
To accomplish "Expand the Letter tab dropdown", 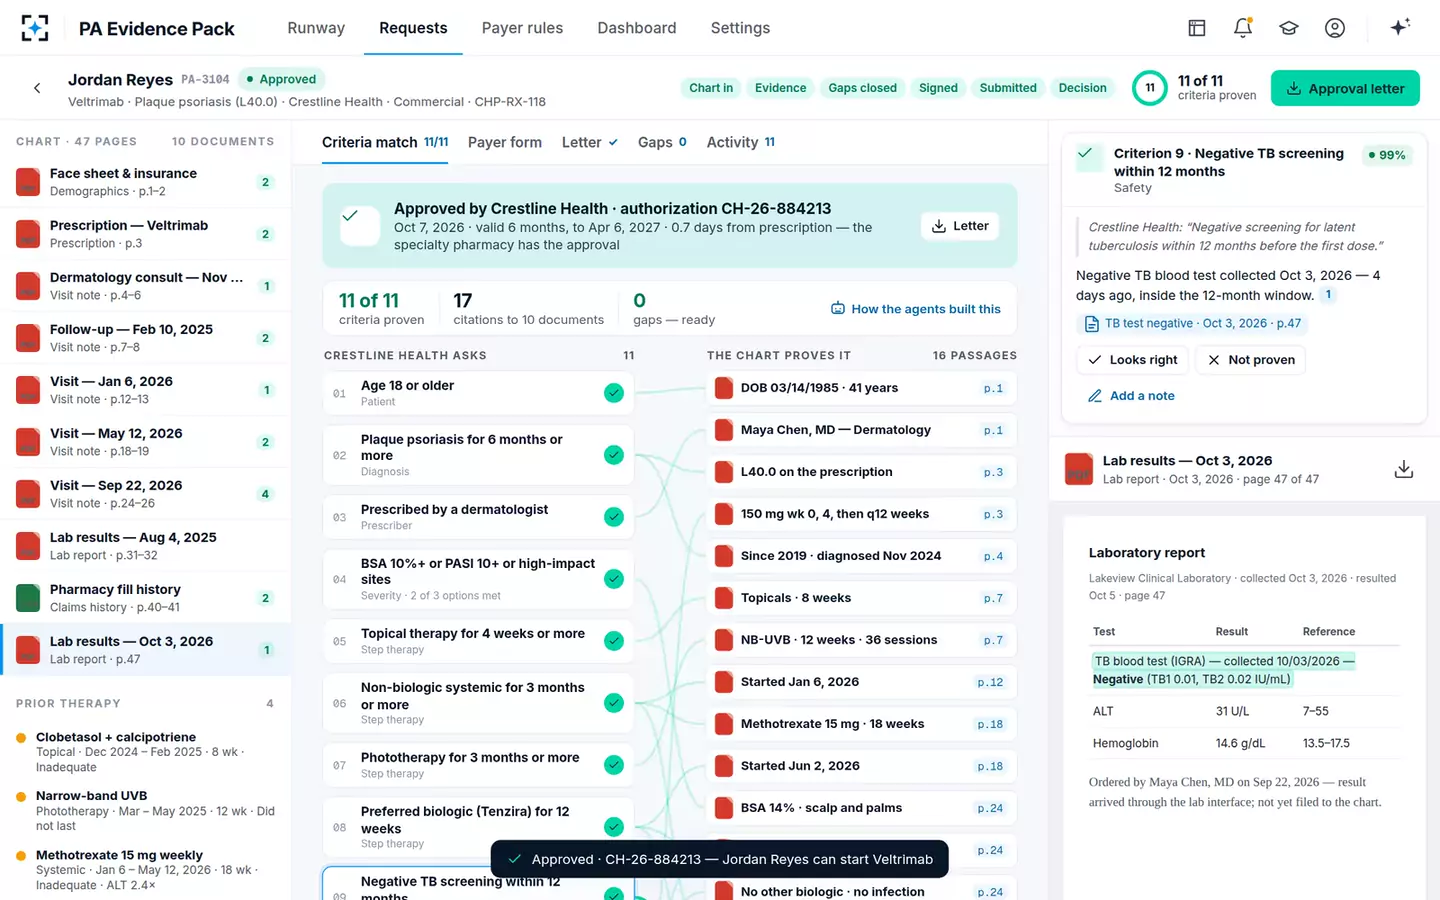I will point(590,142).
